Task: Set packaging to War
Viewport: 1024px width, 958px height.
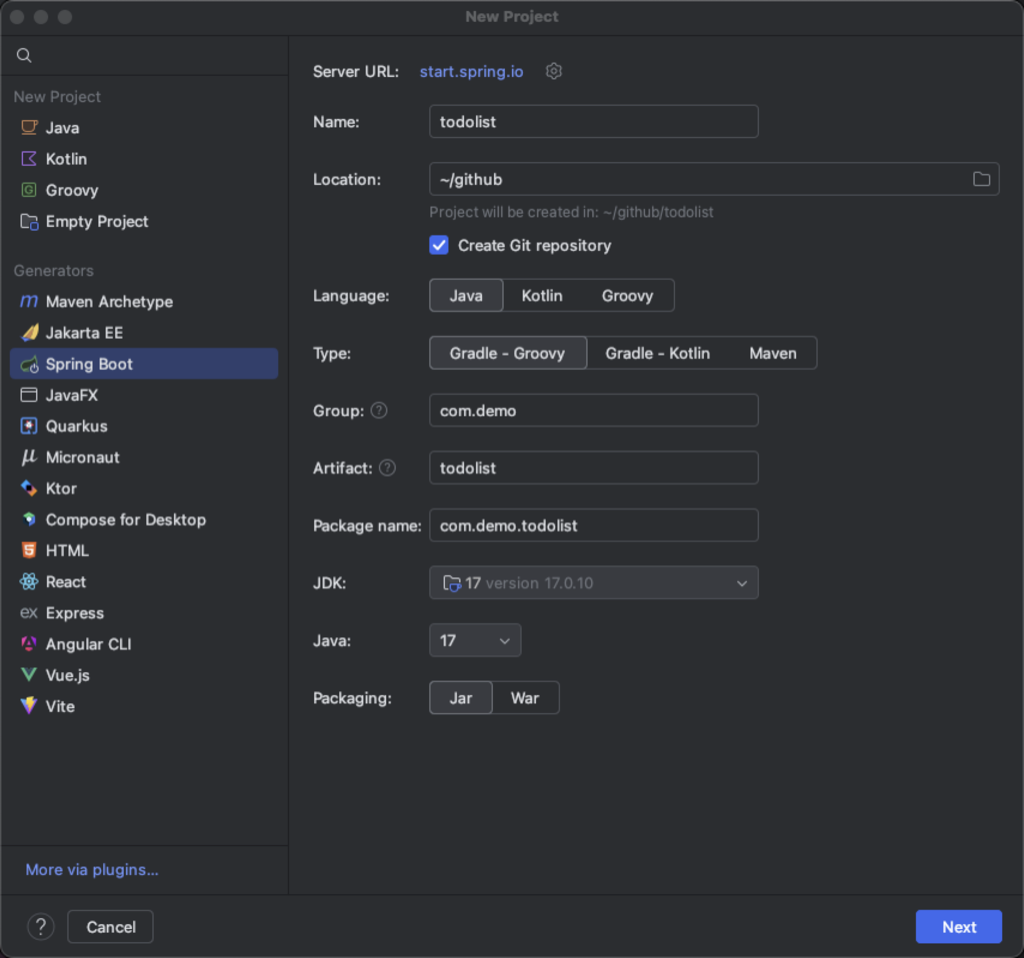Action: point(525,698)
